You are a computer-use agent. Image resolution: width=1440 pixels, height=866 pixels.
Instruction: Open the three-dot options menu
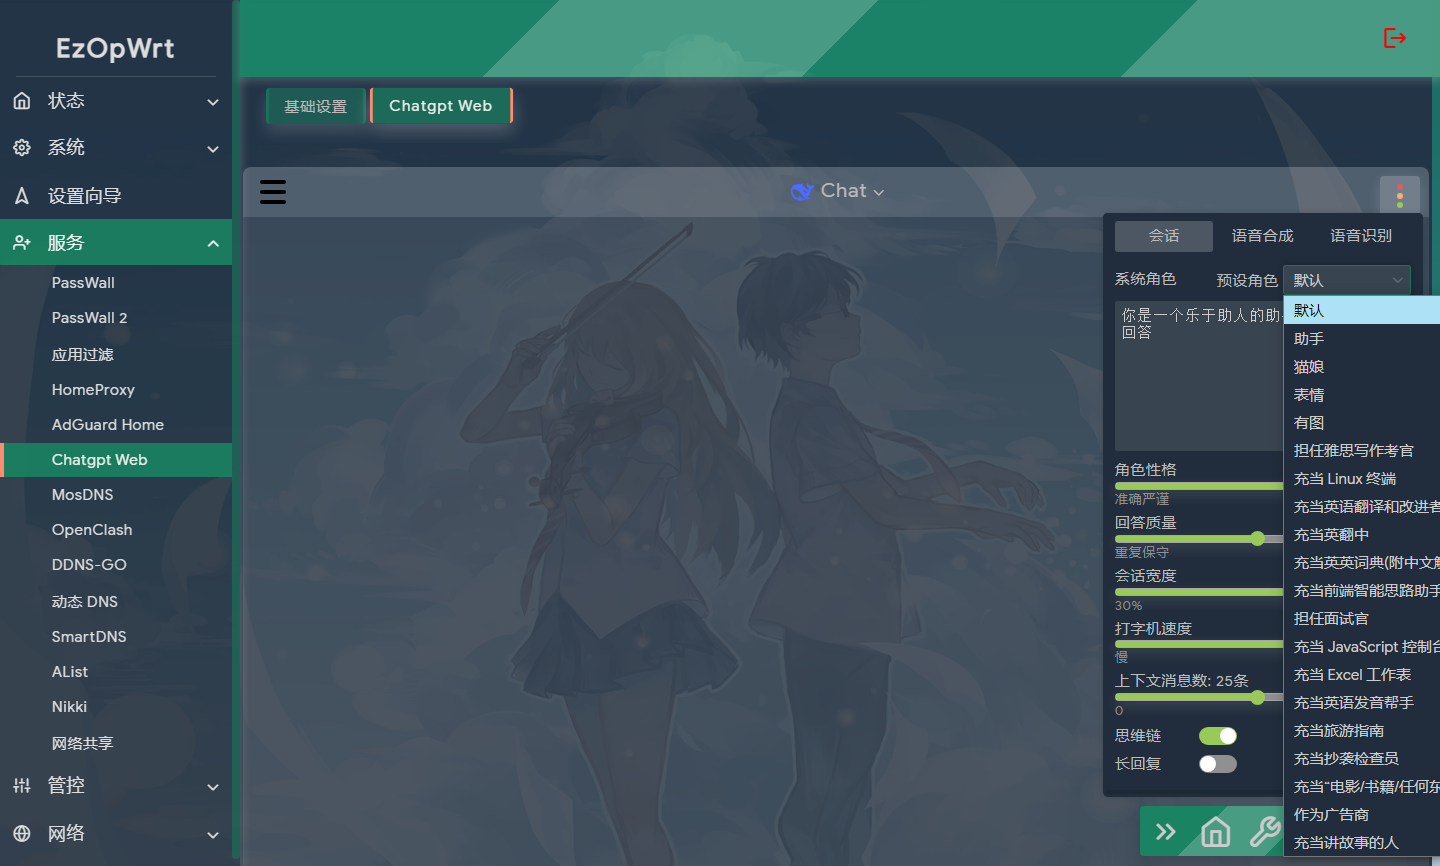pos(1399,195)
